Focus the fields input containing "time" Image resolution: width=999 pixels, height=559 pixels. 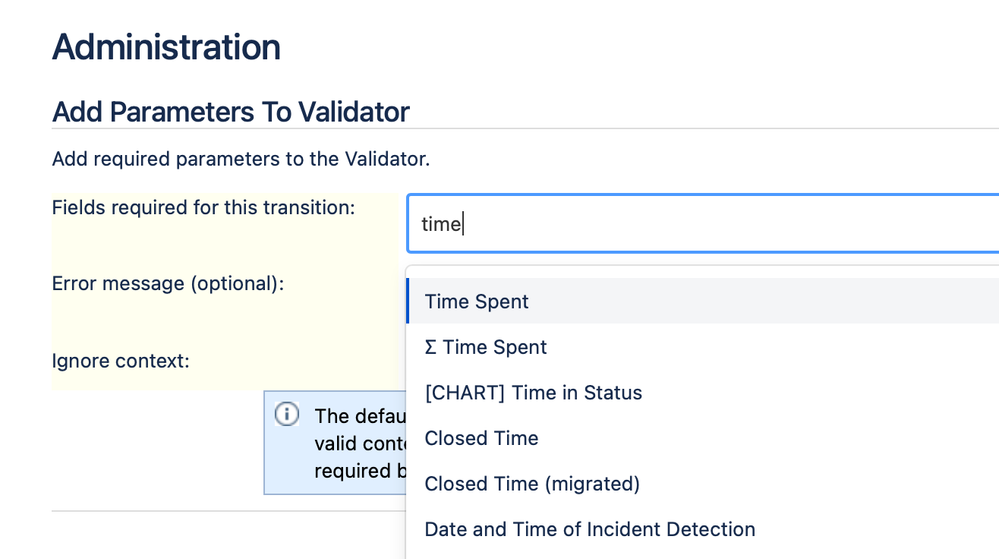coord(703,224)
